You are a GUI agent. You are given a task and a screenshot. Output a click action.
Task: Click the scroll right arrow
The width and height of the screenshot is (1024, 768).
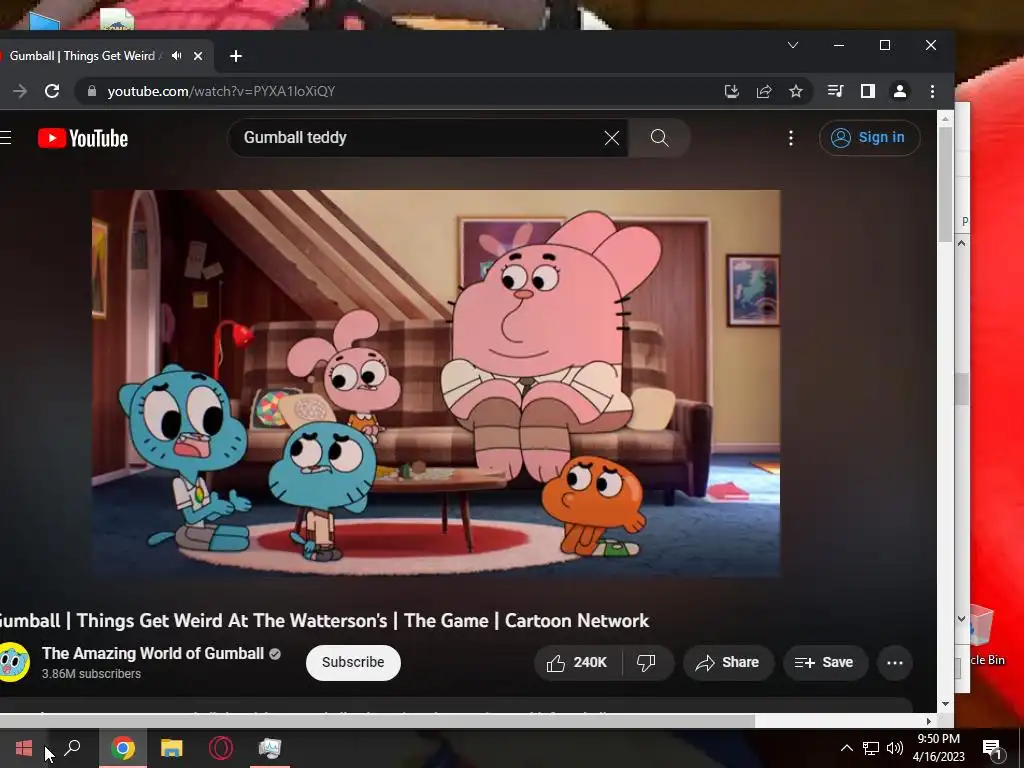tap(929, 721)
